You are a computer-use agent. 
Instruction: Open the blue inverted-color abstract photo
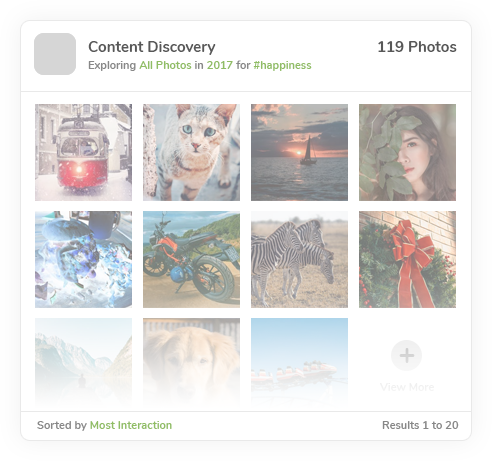tap(83, 259)
